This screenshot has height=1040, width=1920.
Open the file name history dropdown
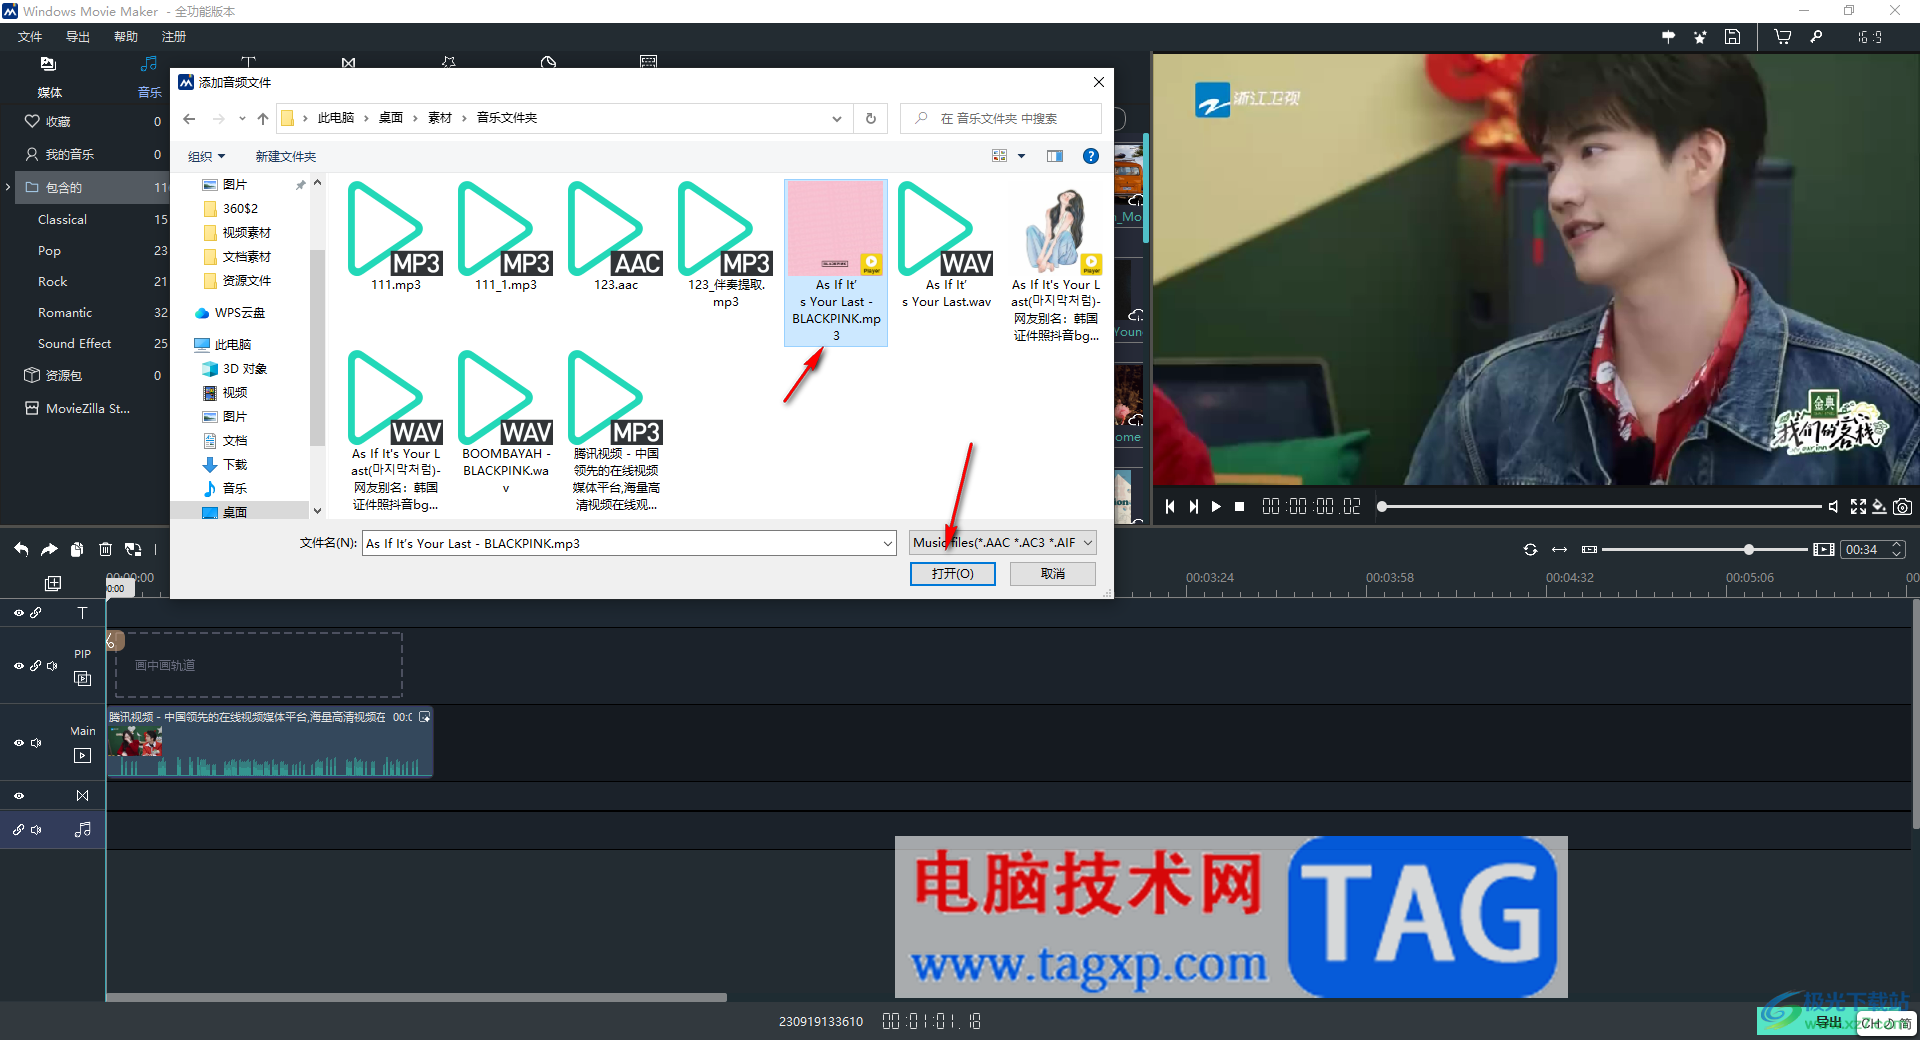pyautogui.click(x=888, y=543)
